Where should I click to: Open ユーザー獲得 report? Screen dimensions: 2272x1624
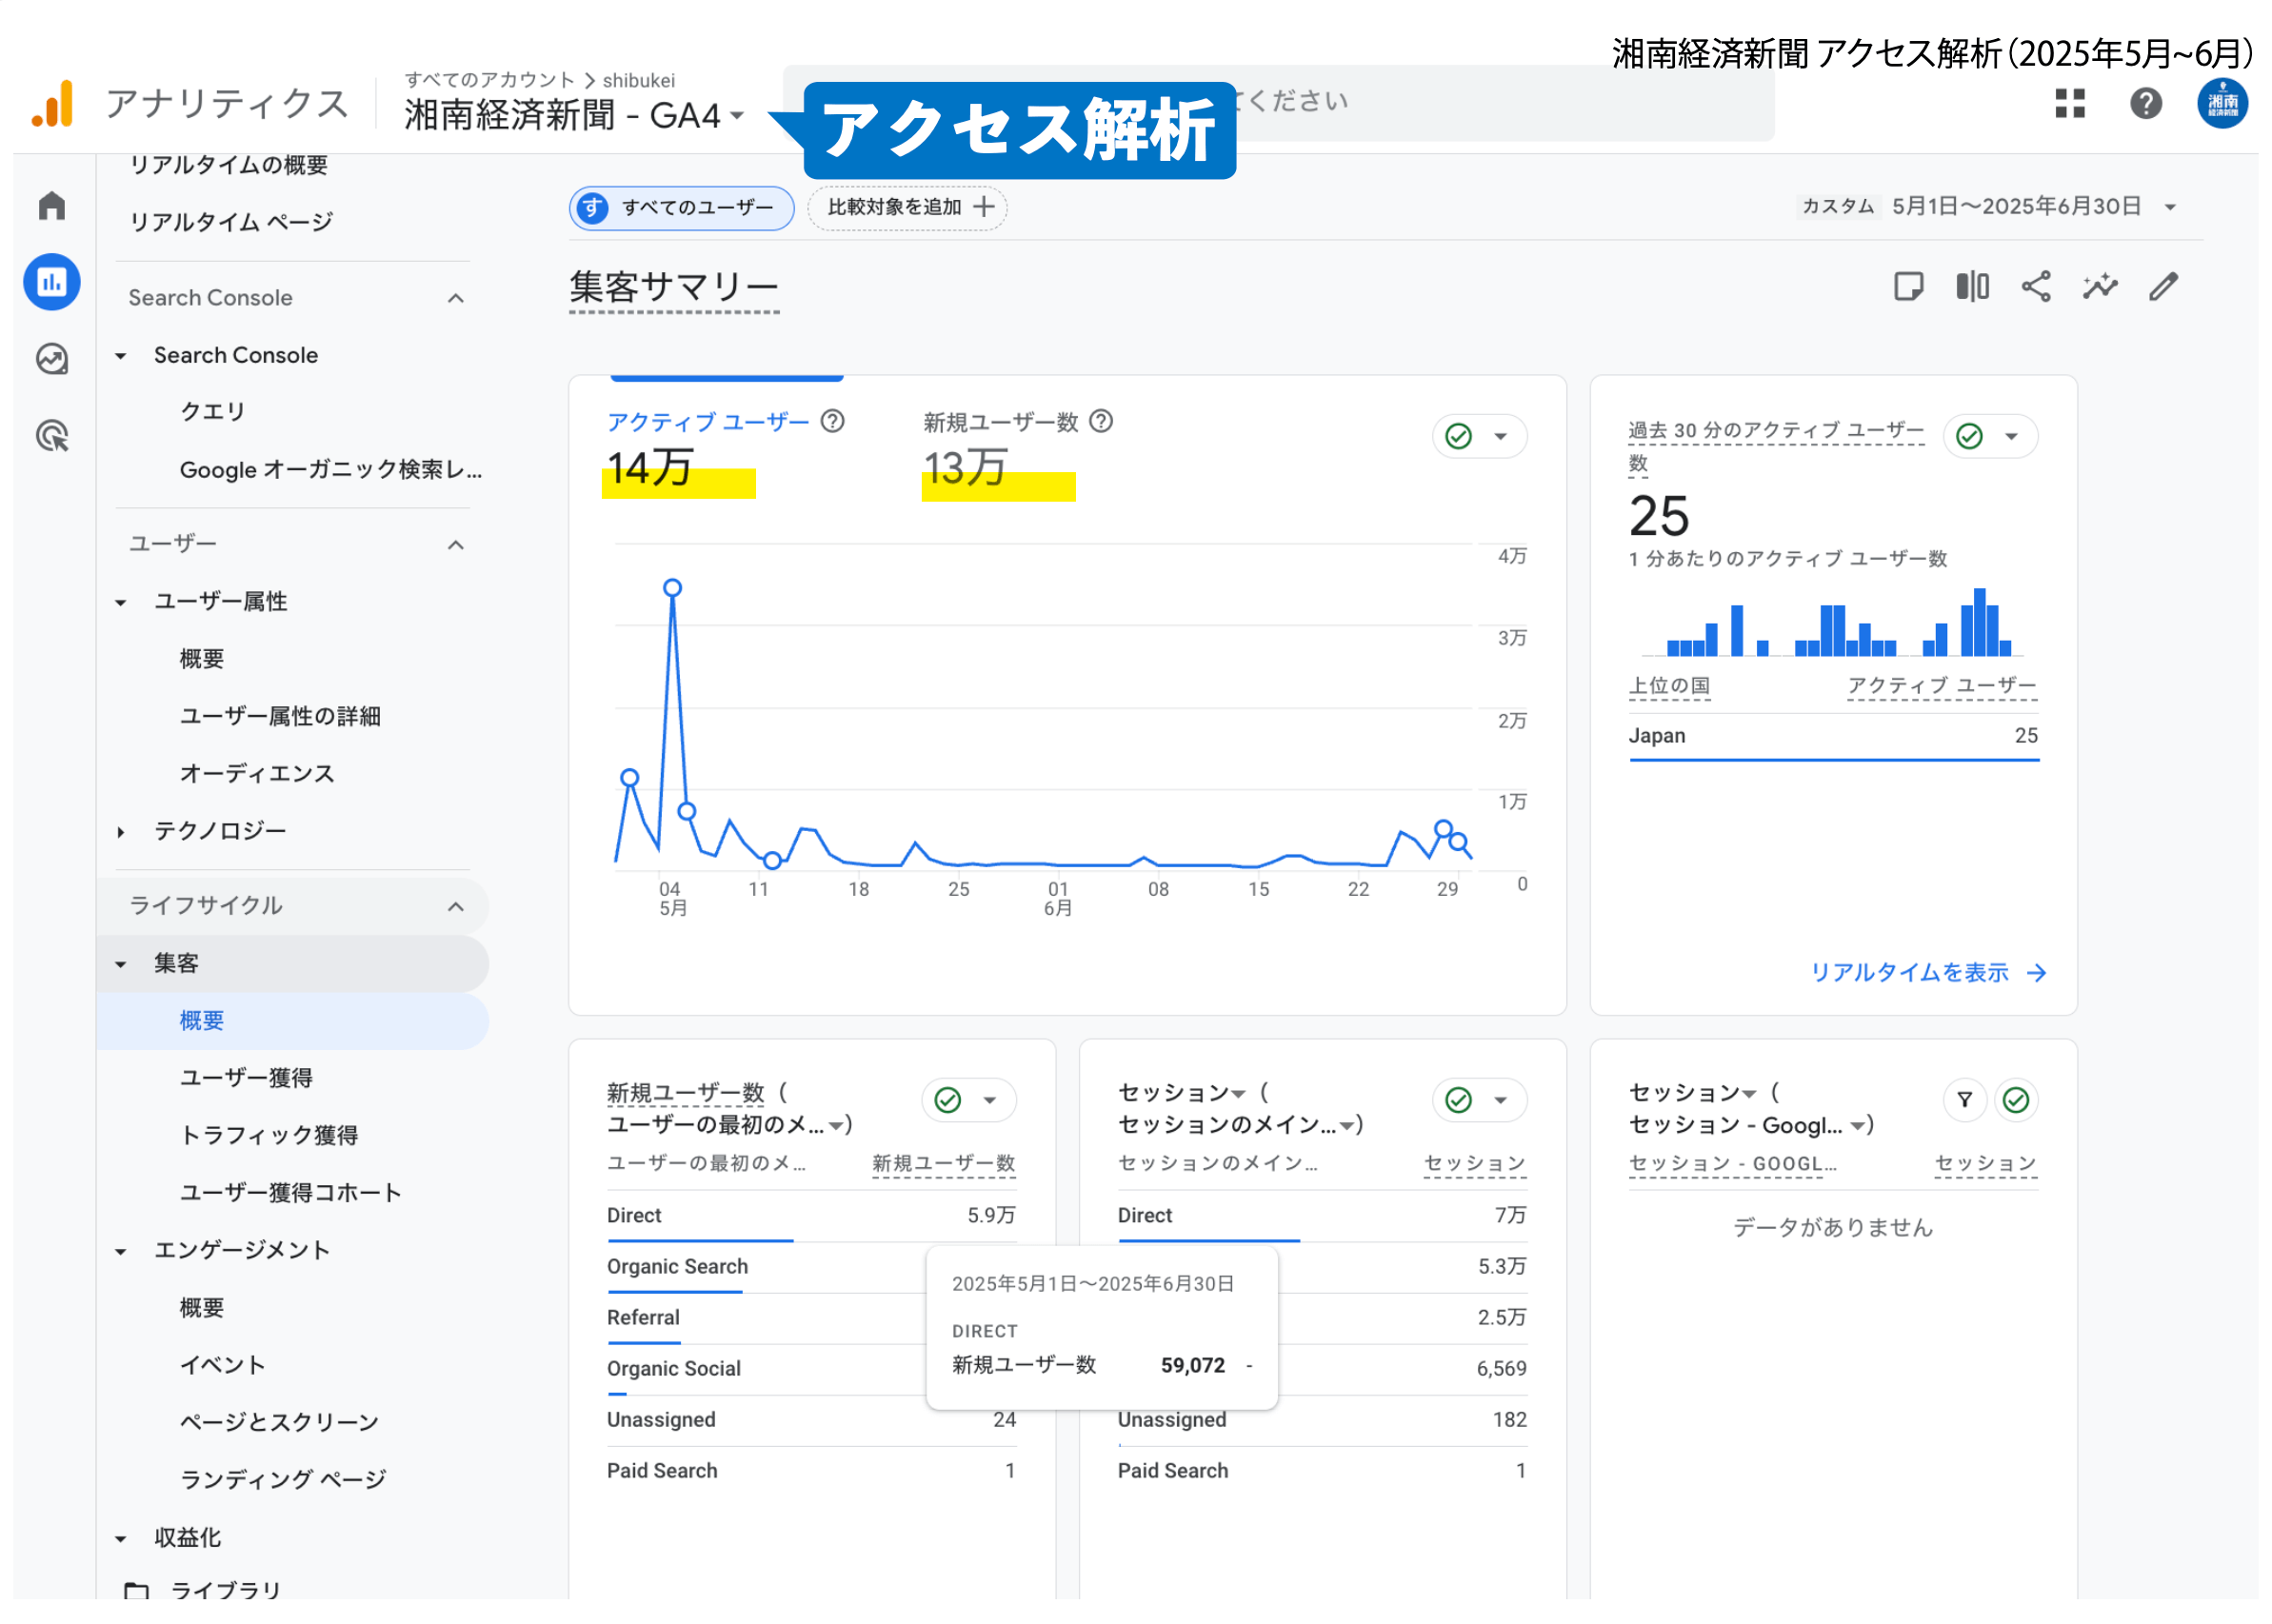[247, 1078]
